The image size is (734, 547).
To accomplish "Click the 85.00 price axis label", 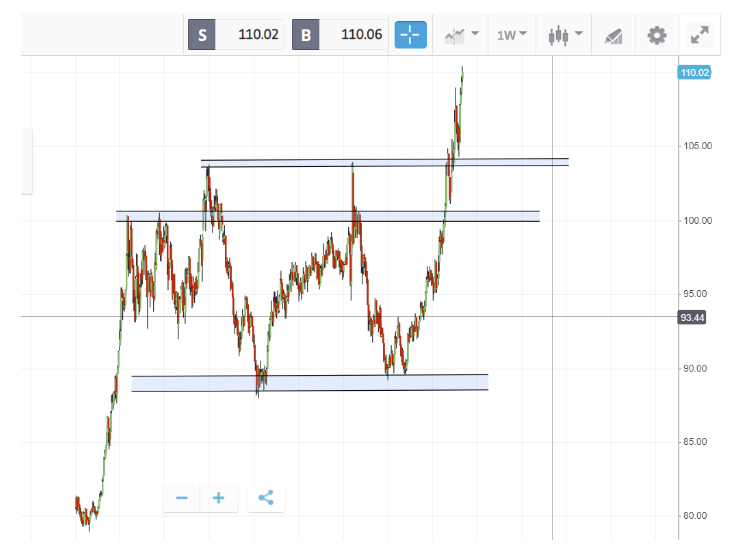I will 695,442.
